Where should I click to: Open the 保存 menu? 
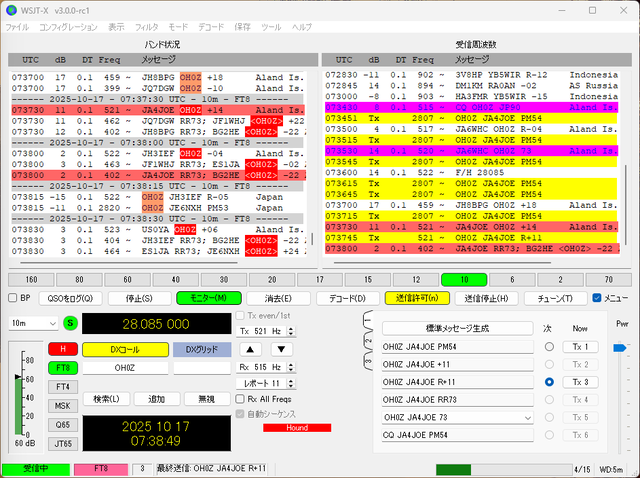[242, 27]
